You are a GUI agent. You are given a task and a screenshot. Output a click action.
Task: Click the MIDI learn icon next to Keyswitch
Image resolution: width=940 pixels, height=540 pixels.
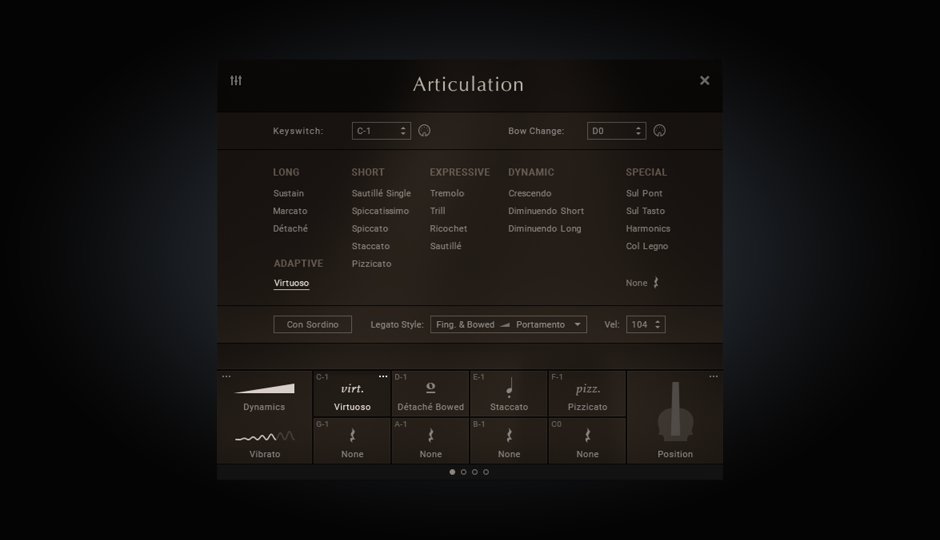tap(424, 131)
